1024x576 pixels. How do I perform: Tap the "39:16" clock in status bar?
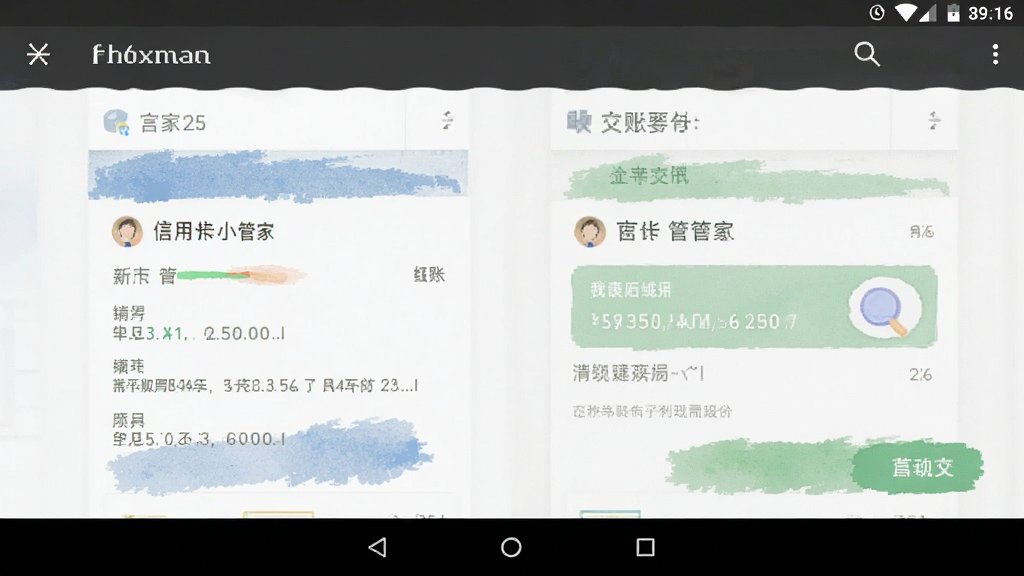[990, 13]
